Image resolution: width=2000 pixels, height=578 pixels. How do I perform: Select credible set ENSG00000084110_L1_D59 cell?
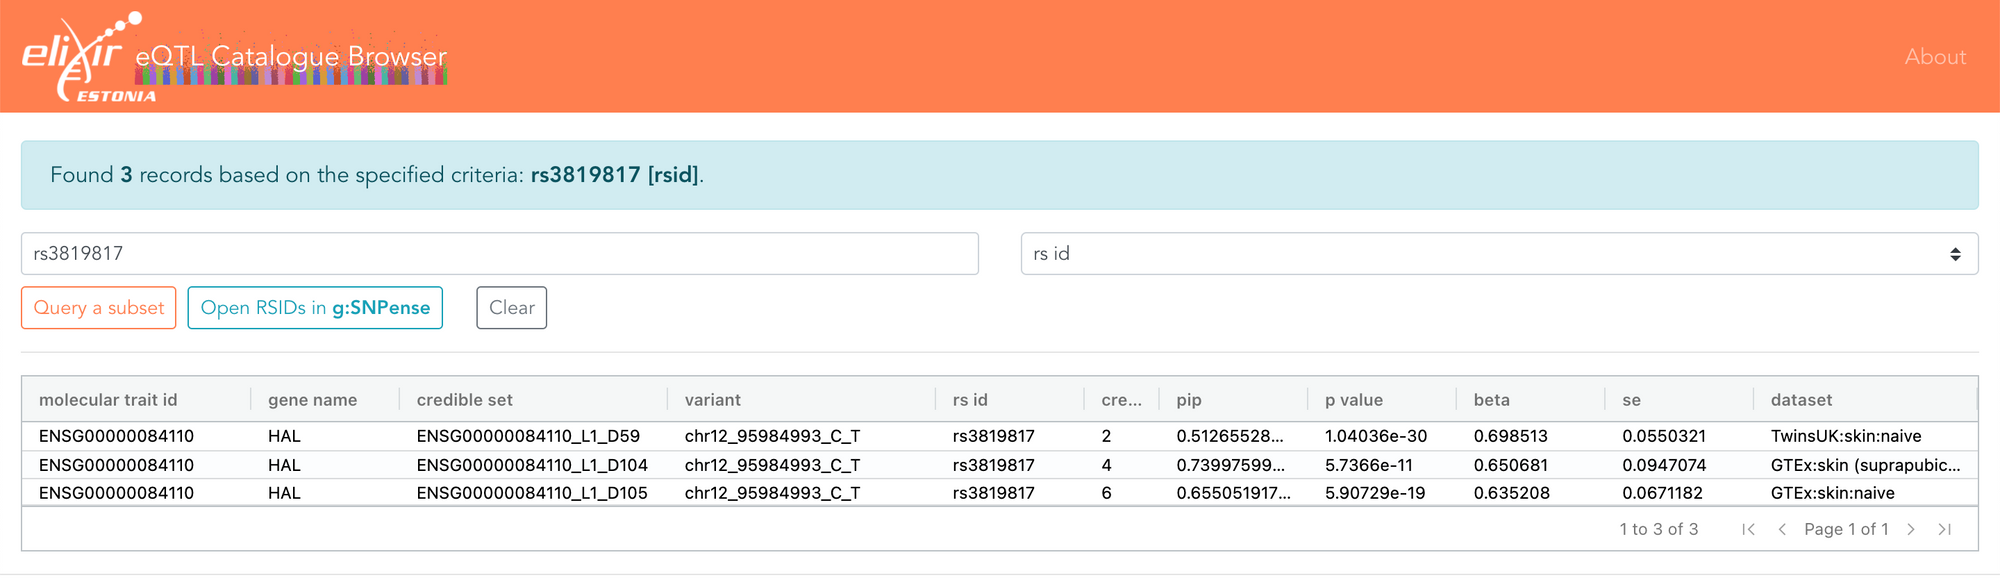point(528,436)
